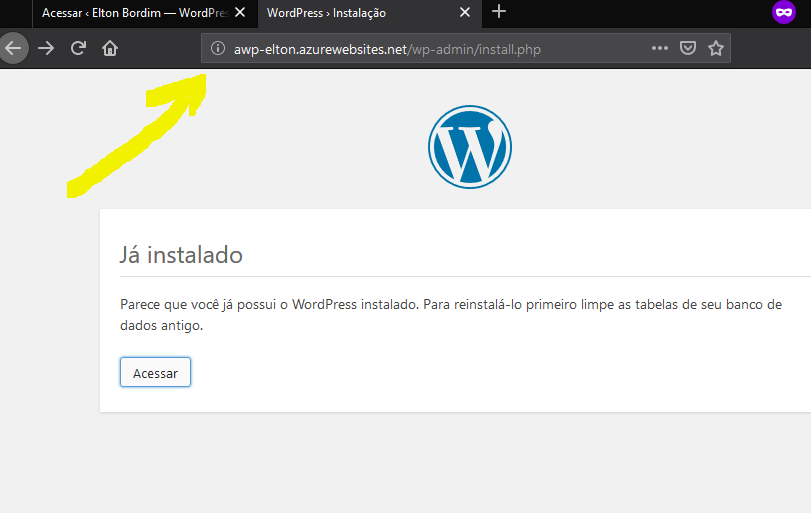Bookmark this page with the star
811x513 pixels.
click(x=716, y=48)
